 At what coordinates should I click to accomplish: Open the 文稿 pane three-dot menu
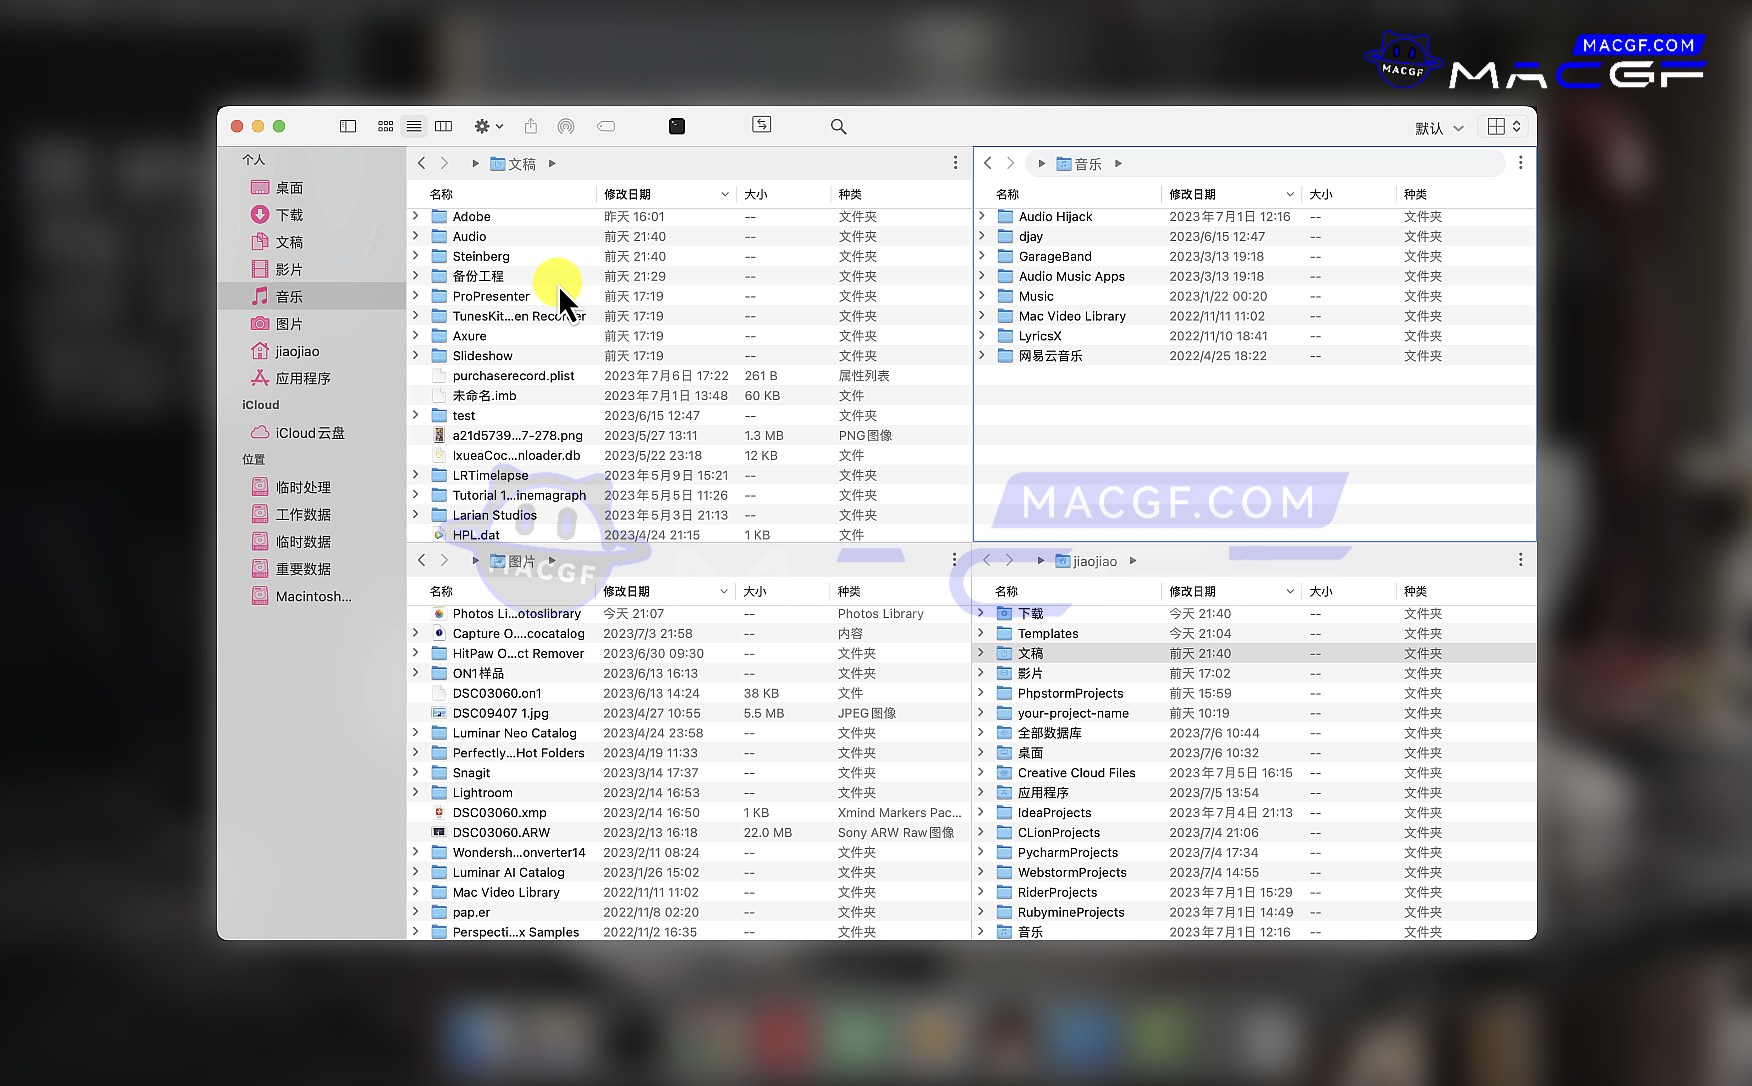click(x=955, y=163)
